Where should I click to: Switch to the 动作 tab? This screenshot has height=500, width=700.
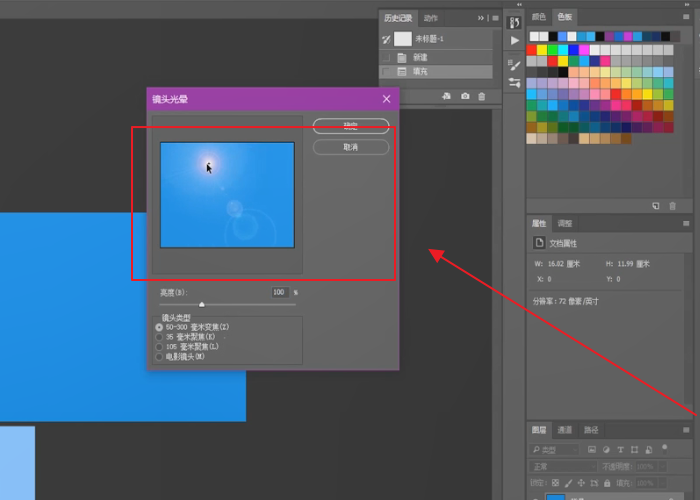(x=430, y=18)
